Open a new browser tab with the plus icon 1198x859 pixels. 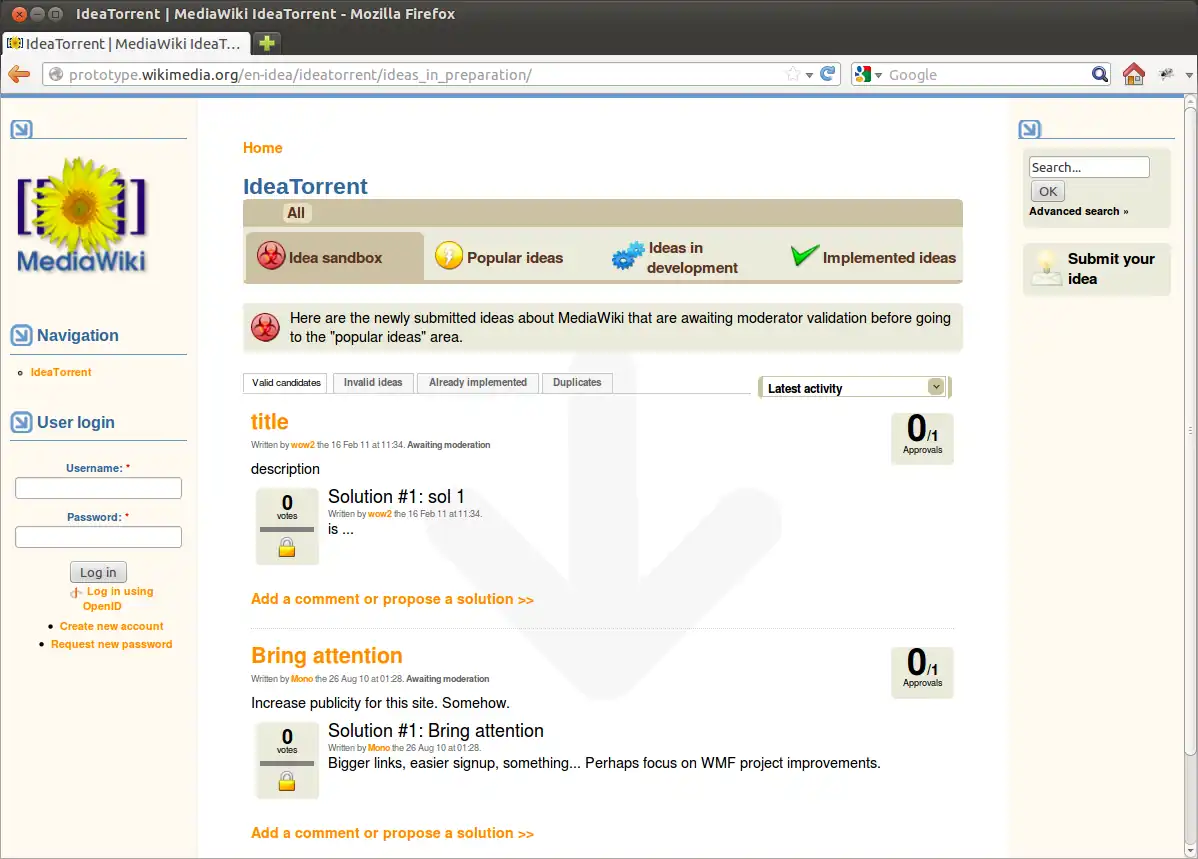click(268, 44)
